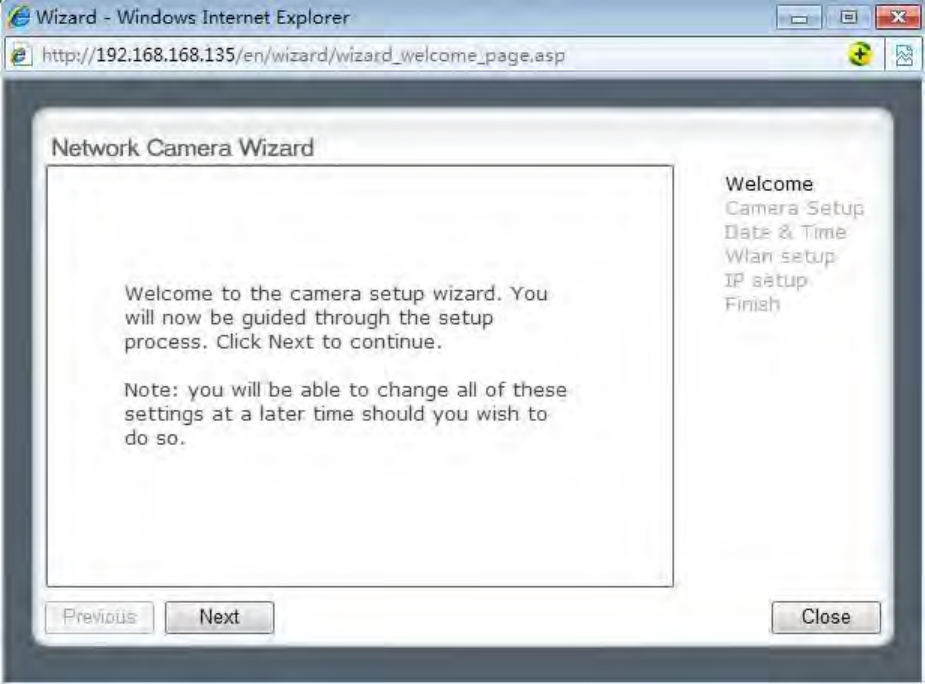This screenshot has width=925, height=684.
Task: Click the Internet Explorer logo in title bar
Action: (20, 17)
